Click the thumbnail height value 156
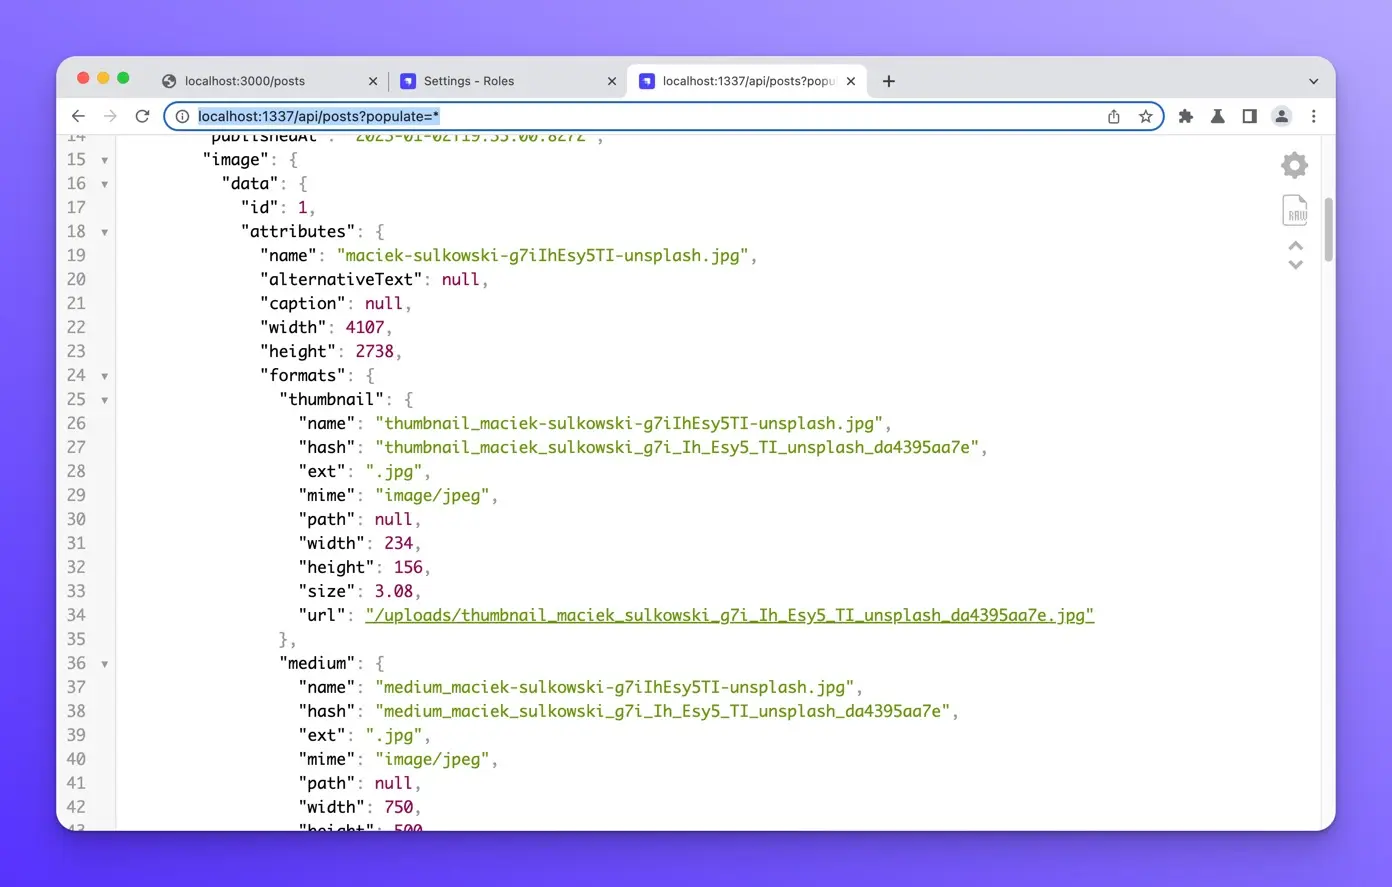Screen dimensions: 1392x887 408,567
